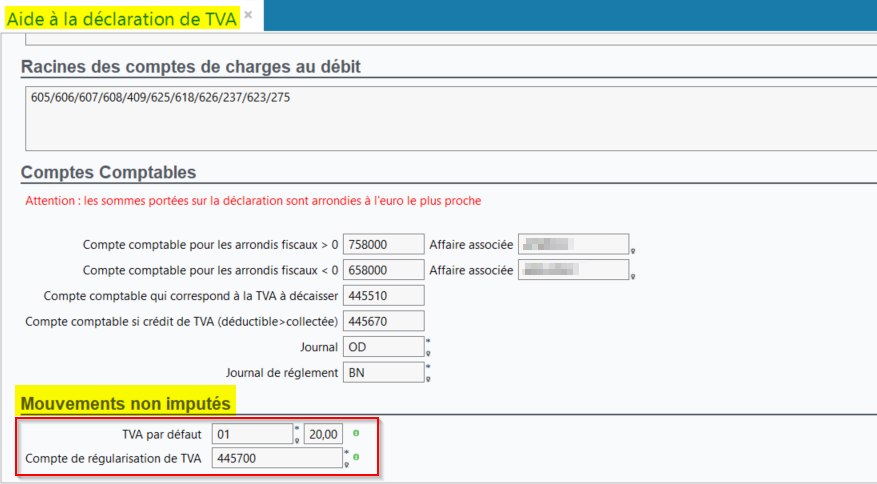The image size is (877, 484).
Task: Select the Aide à la déclaration de TVA tab
Action: point(121,16)
